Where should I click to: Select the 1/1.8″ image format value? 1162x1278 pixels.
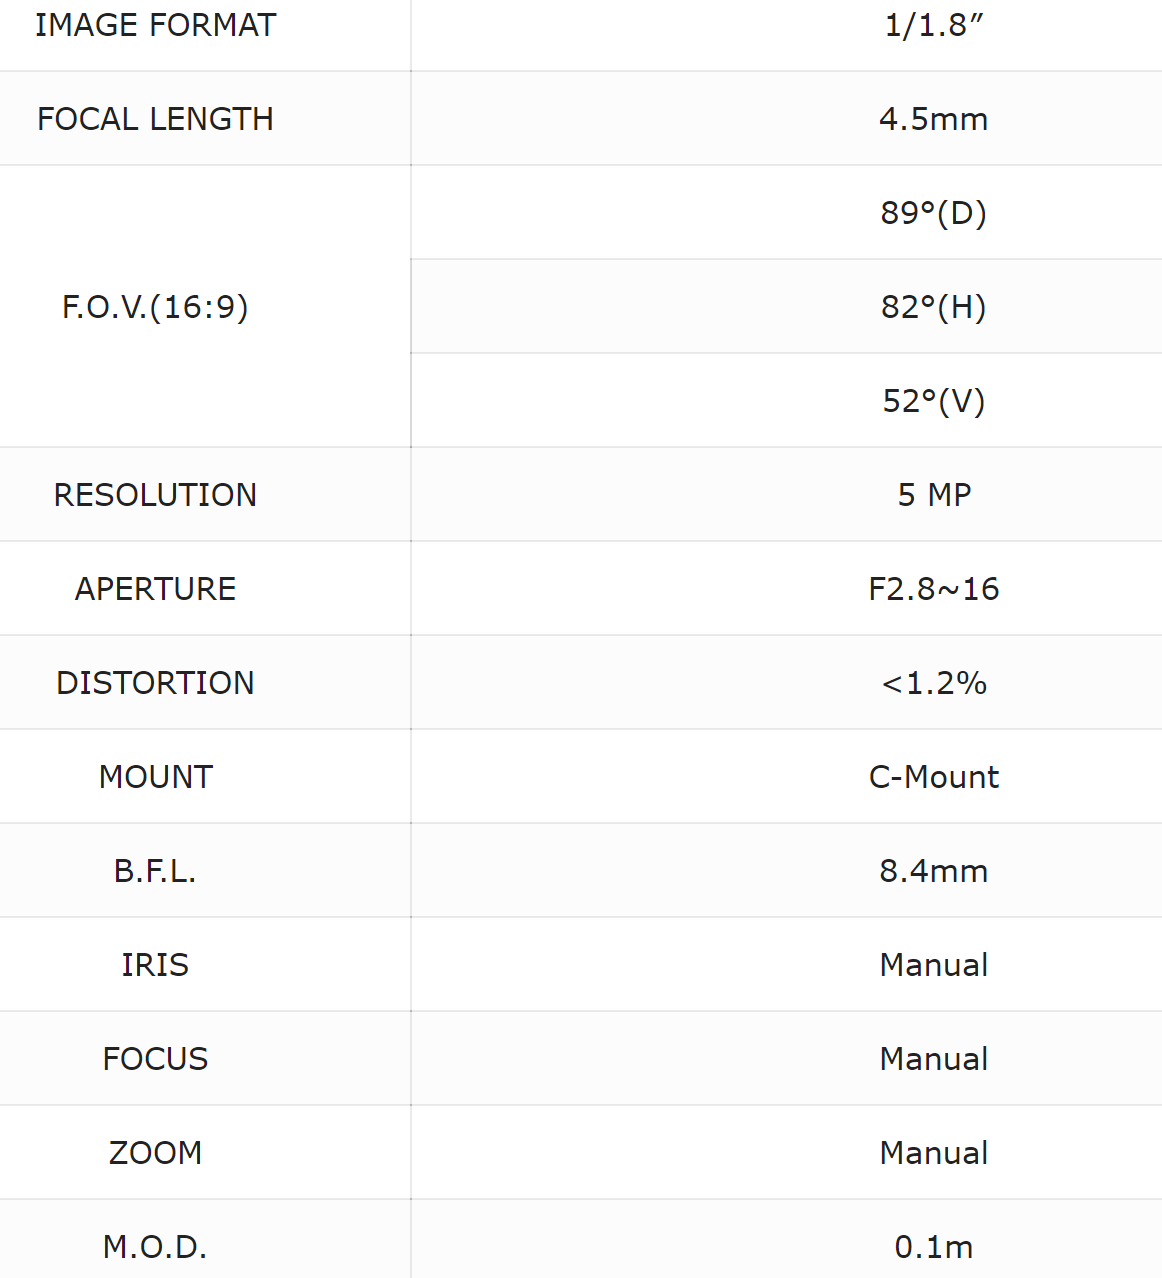[x=933, y=25]
